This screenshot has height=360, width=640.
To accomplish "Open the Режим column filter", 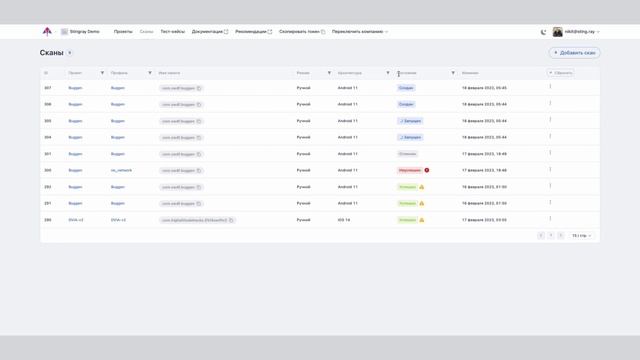I will (x=329, y=73).
